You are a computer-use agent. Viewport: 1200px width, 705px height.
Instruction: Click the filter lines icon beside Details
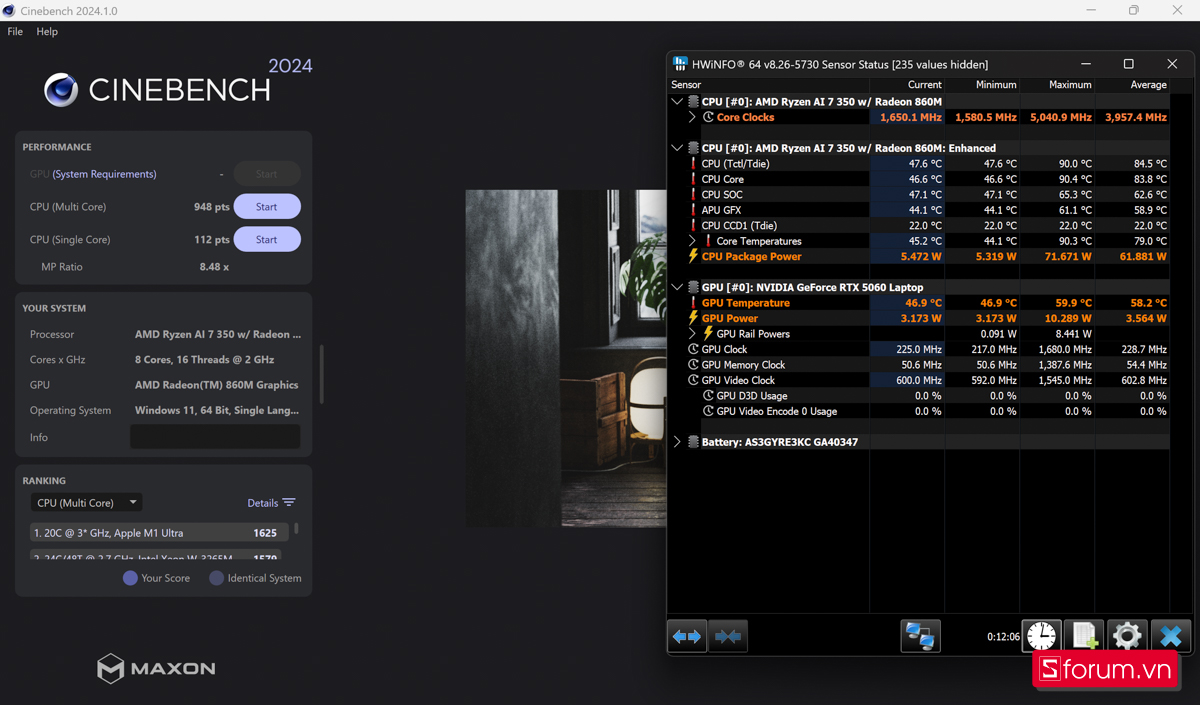coord(289,503)
